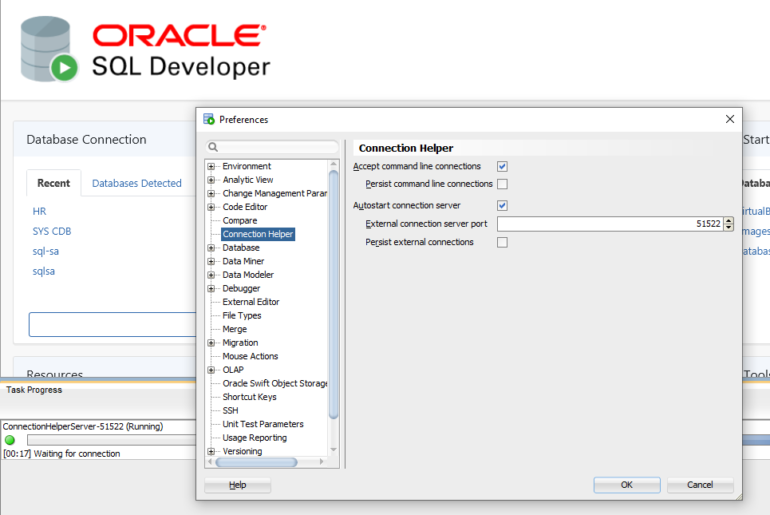Open the SYS CDB connection

(52, 231)
